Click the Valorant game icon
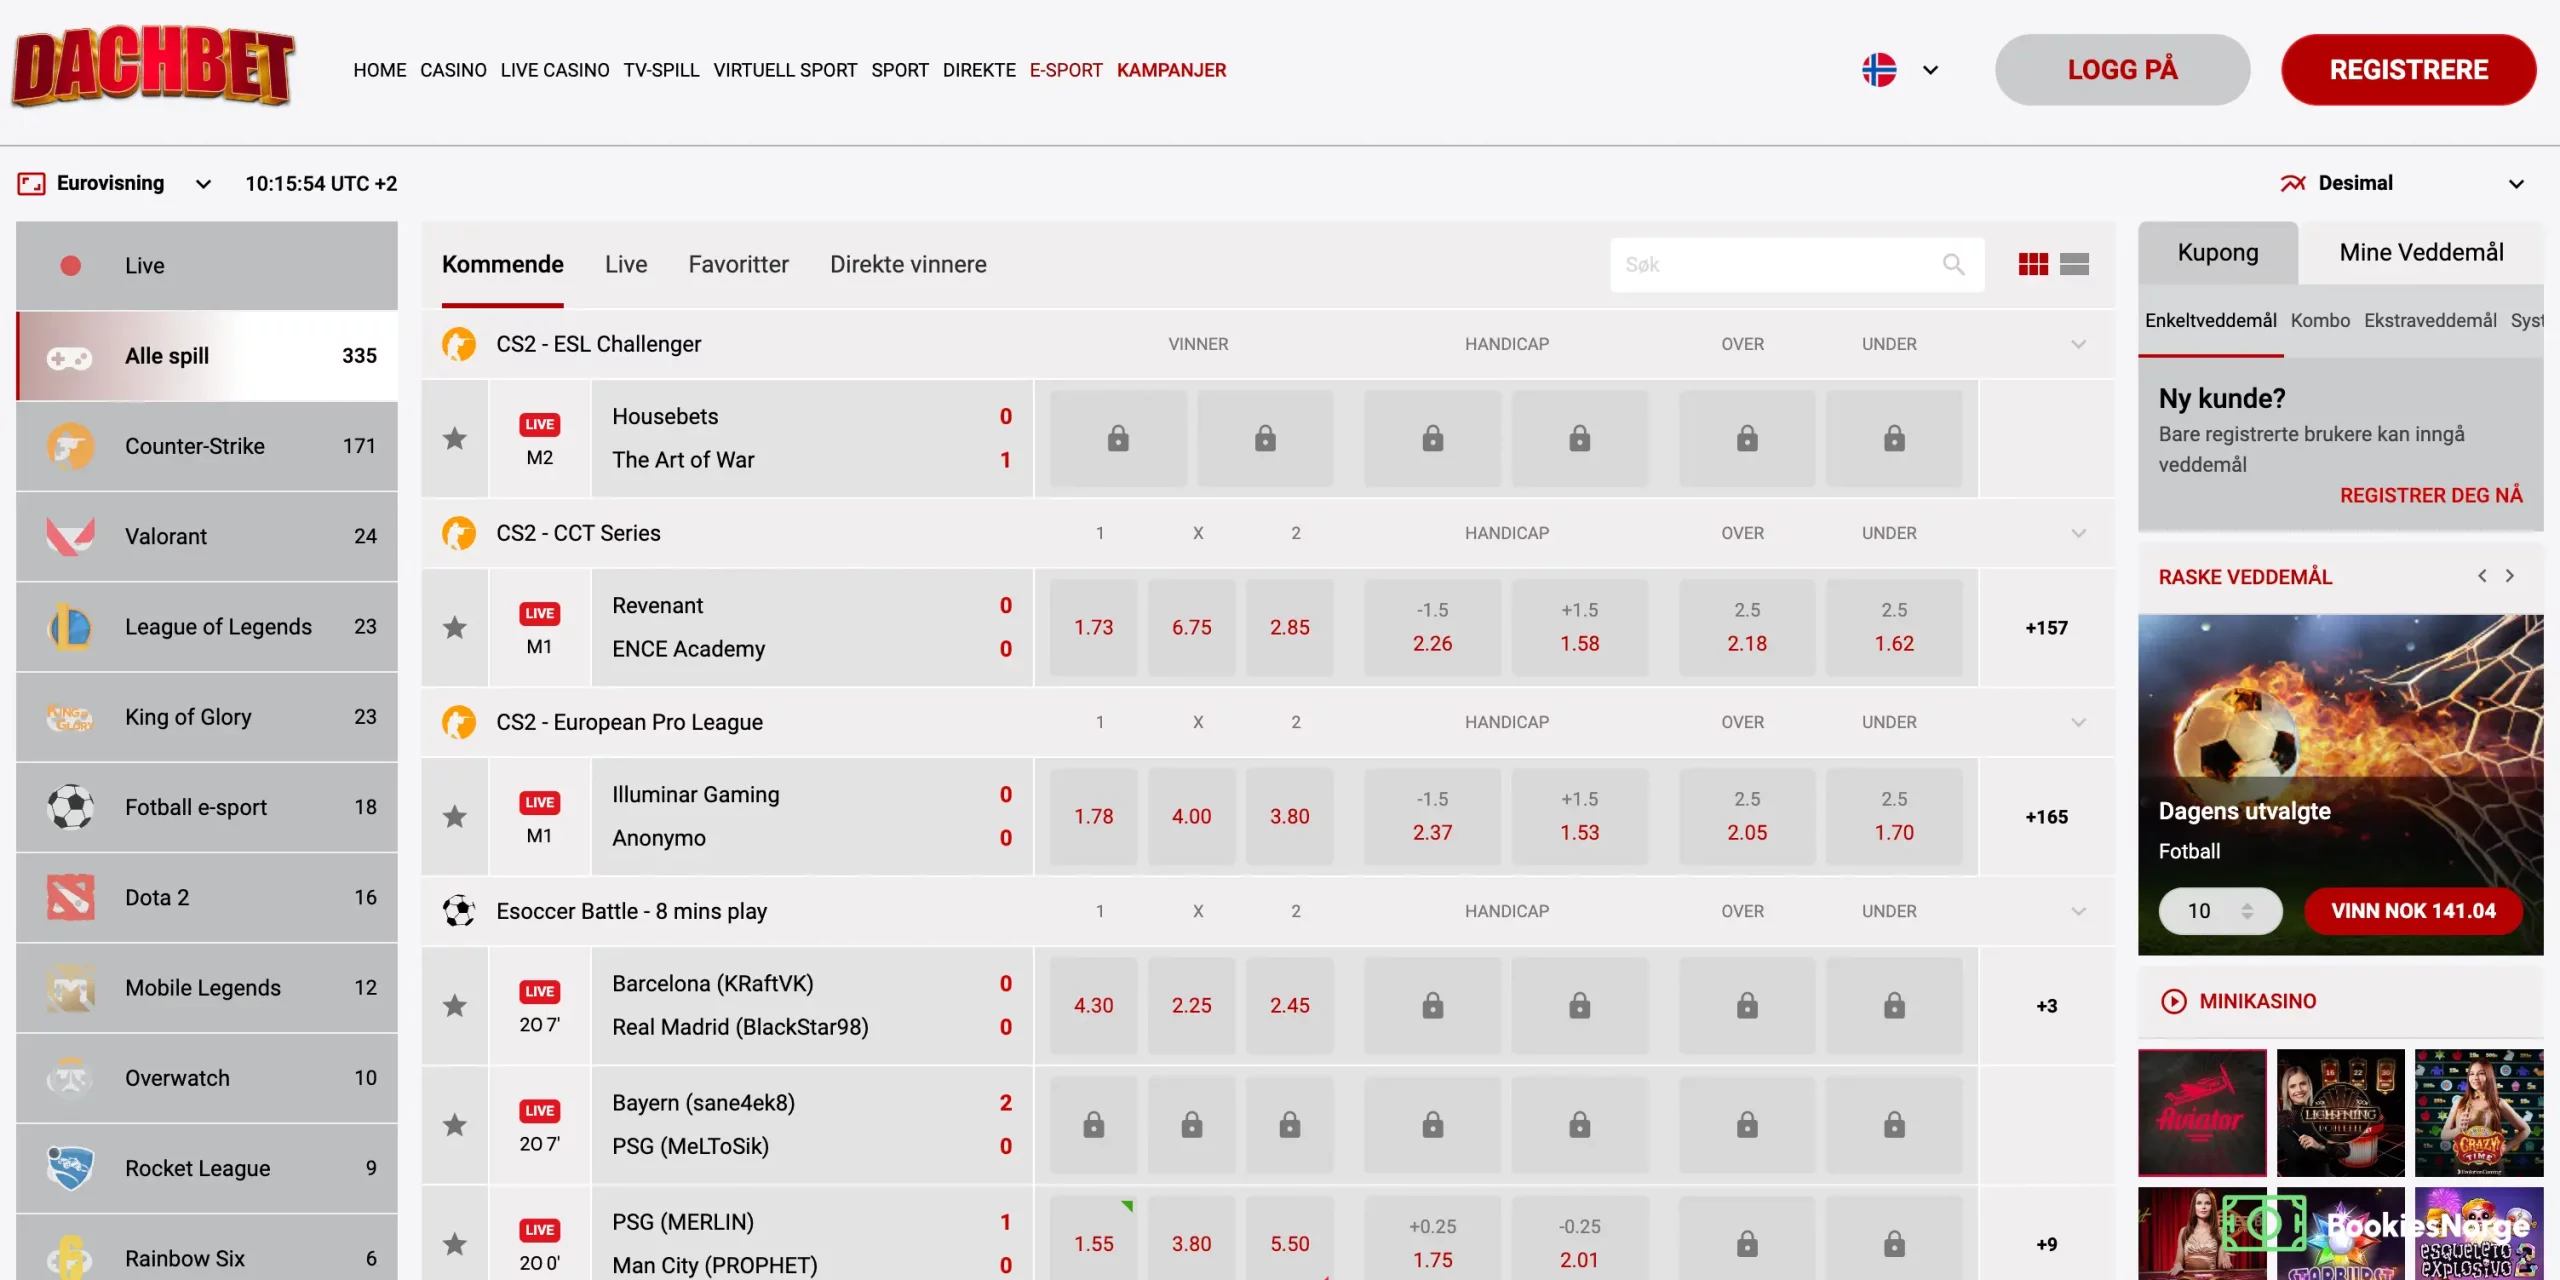The image size is (2560, 1280). pyautogui.click(x=70, y=536)
